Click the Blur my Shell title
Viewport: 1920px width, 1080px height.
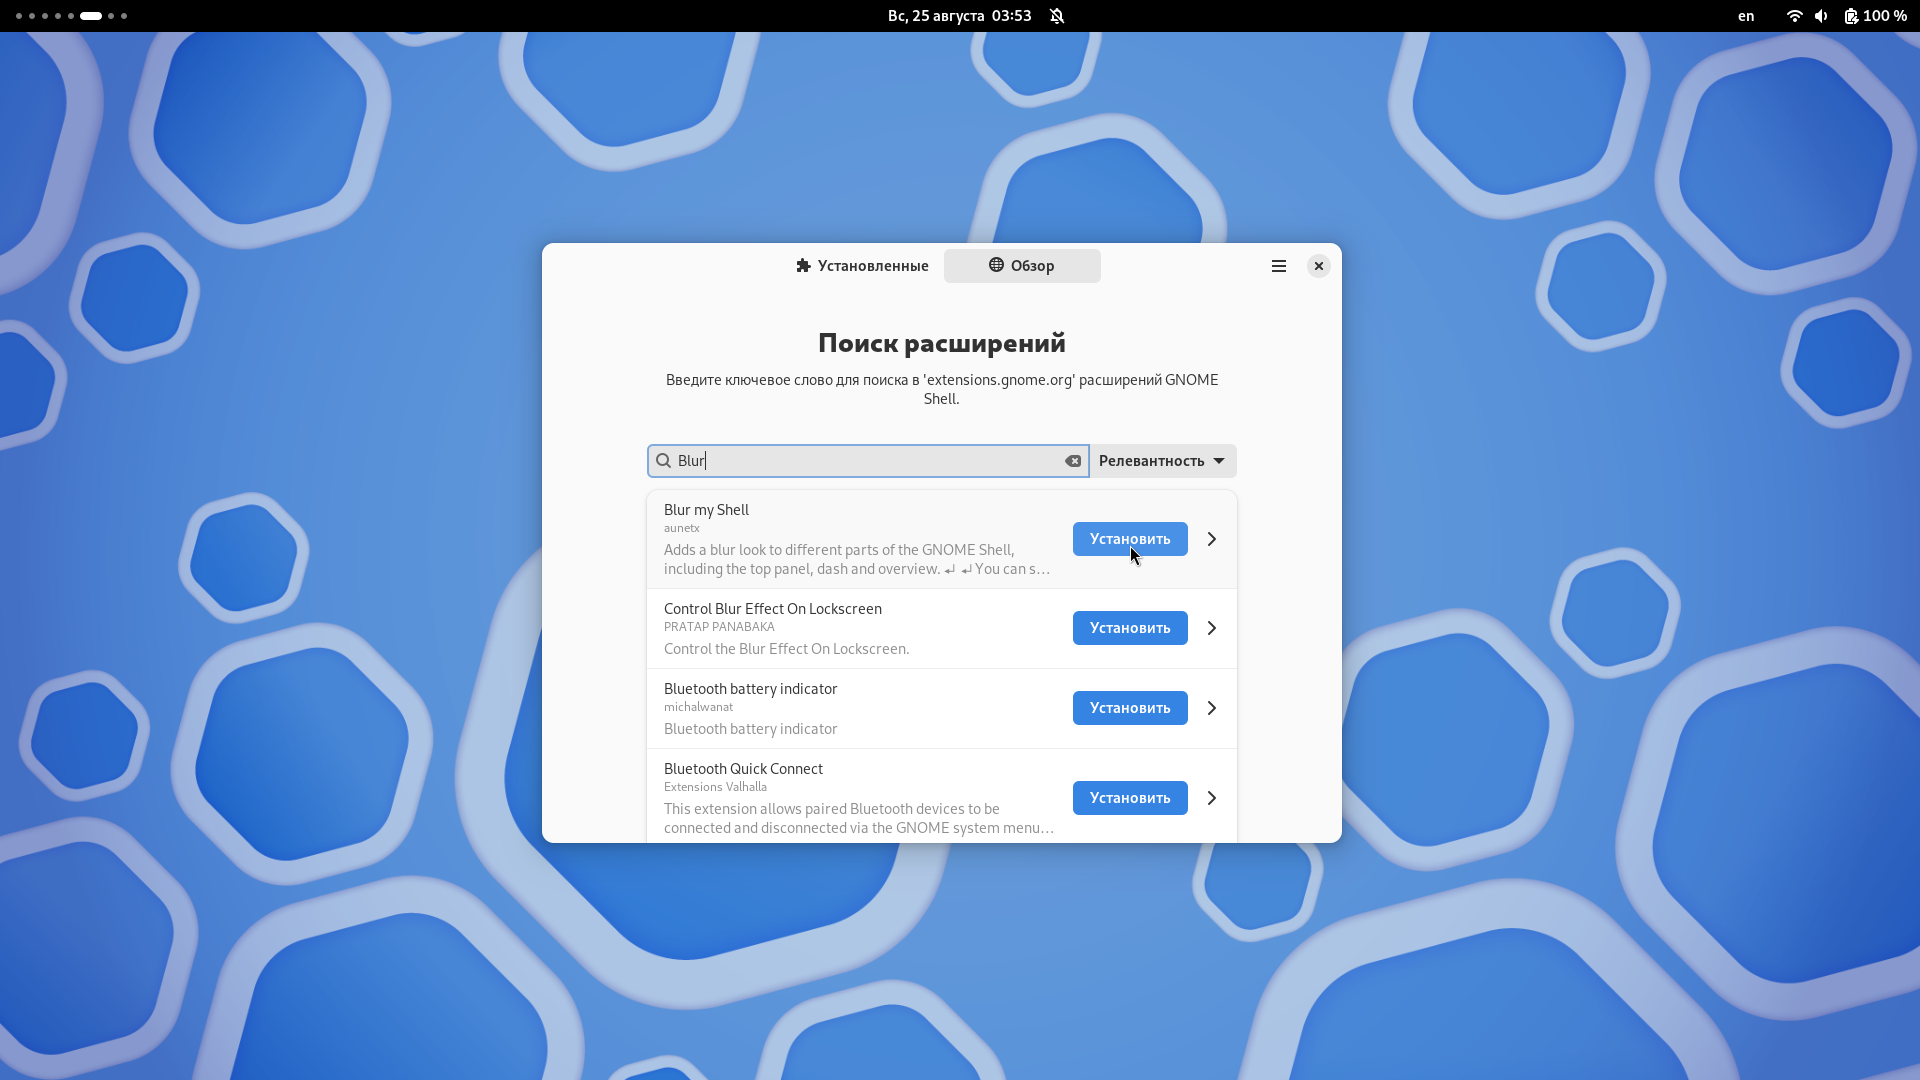tap(706, 510)
